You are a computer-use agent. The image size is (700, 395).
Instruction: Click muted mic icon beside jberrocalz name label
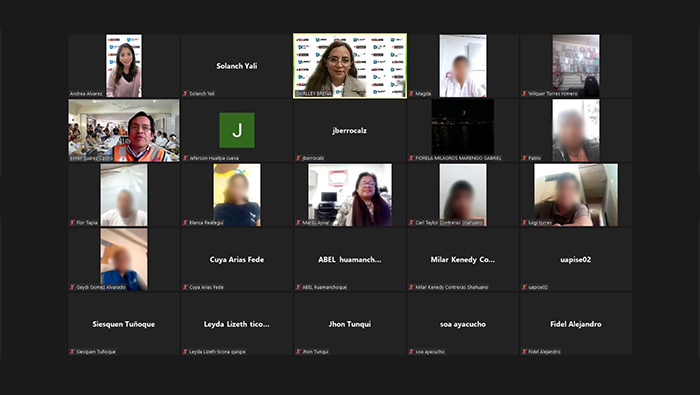point(298,158)
